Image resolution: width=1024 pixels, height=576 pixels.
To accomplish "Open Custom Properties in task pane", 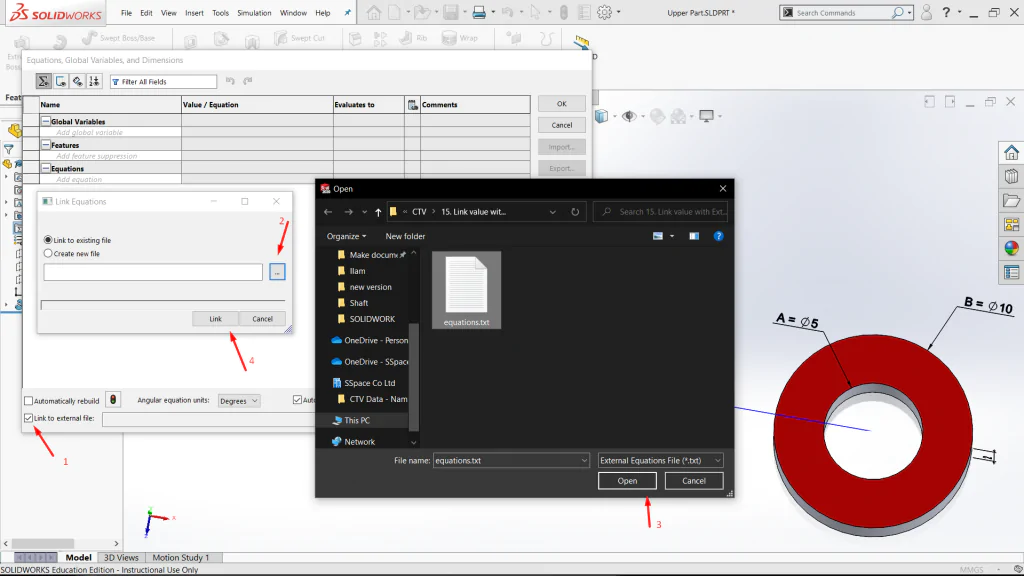I will (1012, 272).
